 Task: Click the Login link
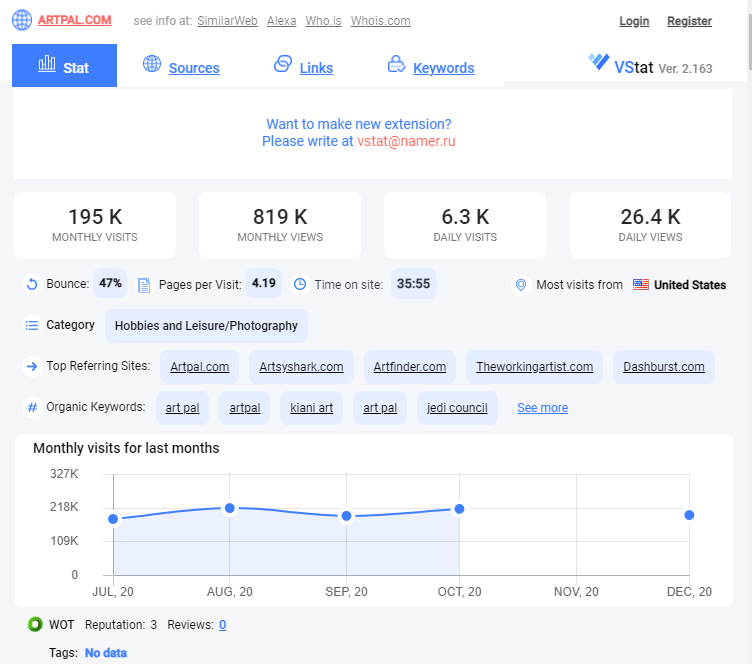pyautogui.click(x=634, y=21)
